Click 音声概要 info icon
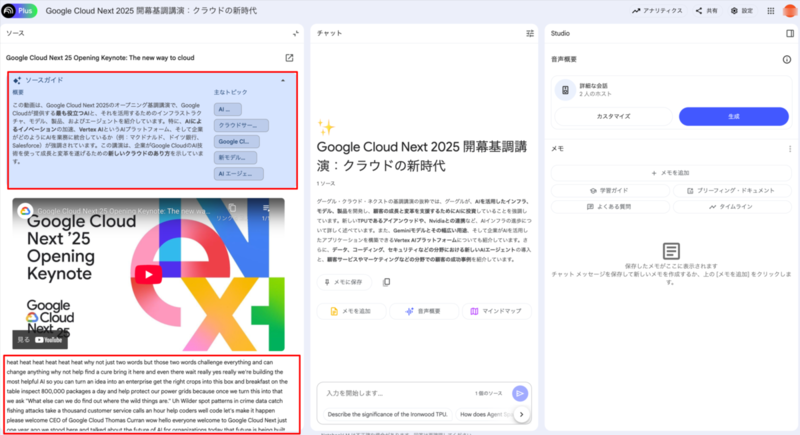The height and width of the screenshot is (435, 800). point(787,60)
